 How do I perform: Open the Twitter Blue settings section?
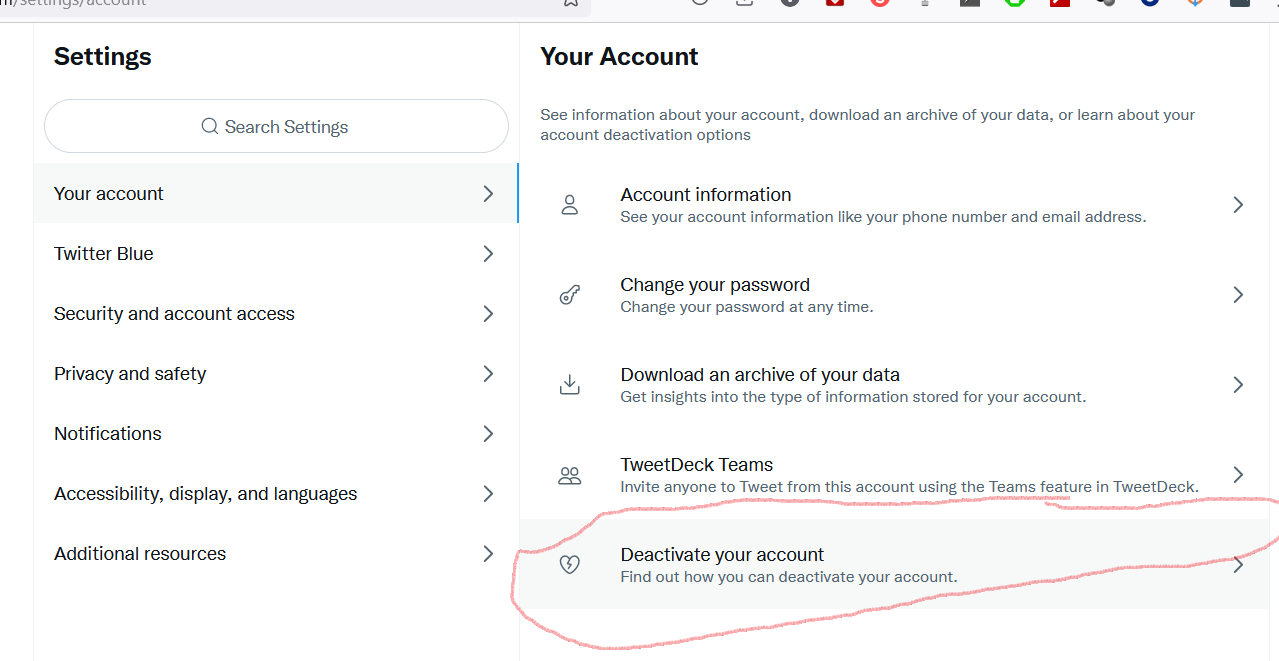(104, 254)
